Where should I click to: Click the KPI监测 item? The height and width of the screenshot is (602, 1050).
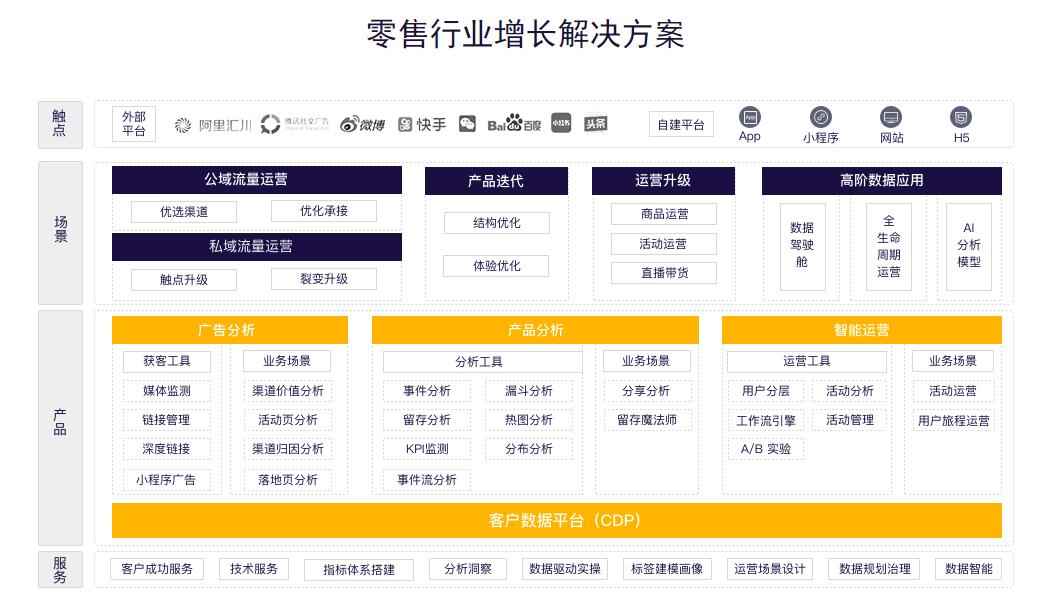(427, 449)
